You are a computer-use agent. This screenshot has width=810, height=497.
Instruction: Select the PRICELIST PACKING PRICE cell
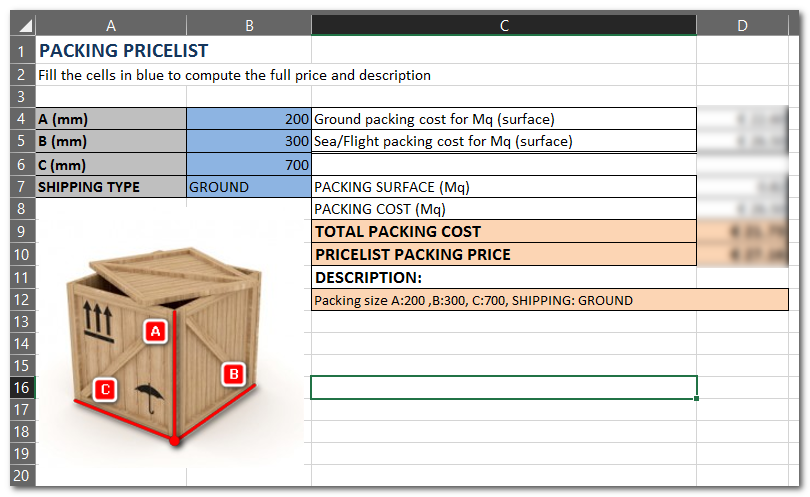pos(504,254)
